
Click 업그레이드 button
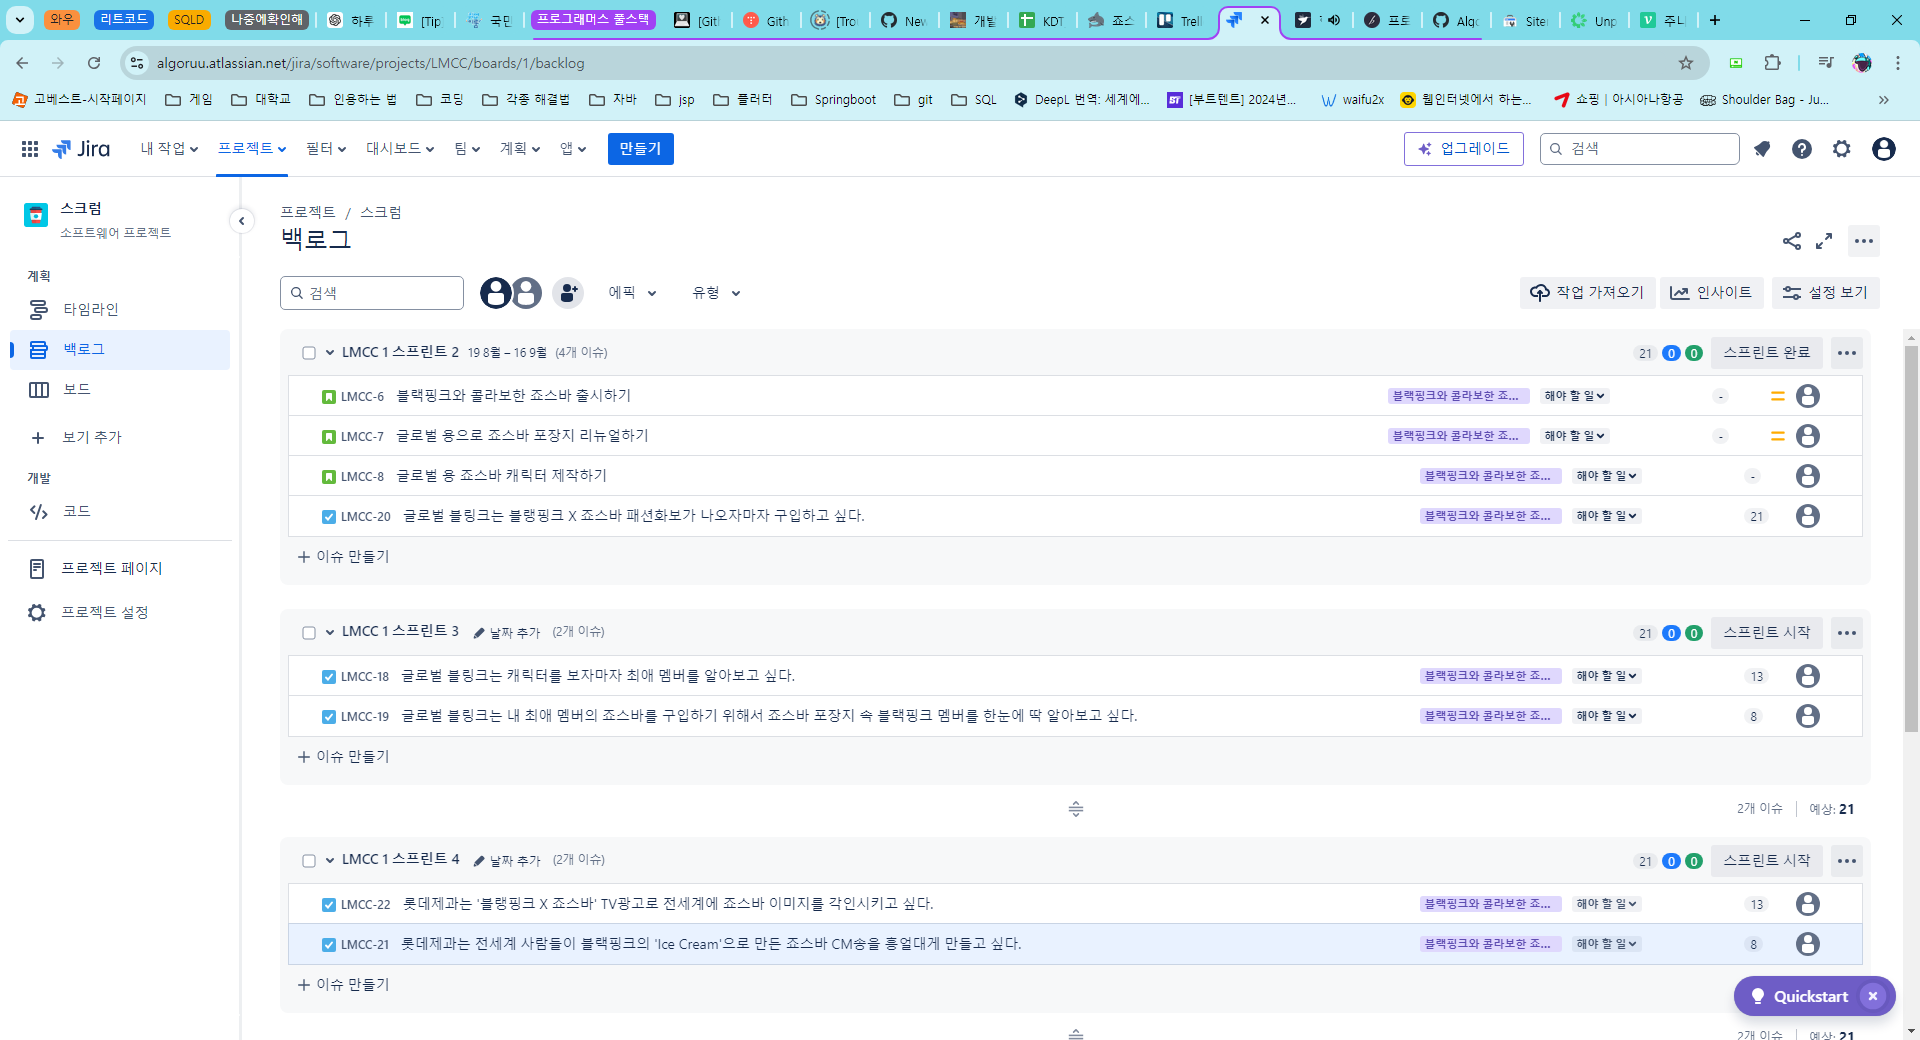1464,149
